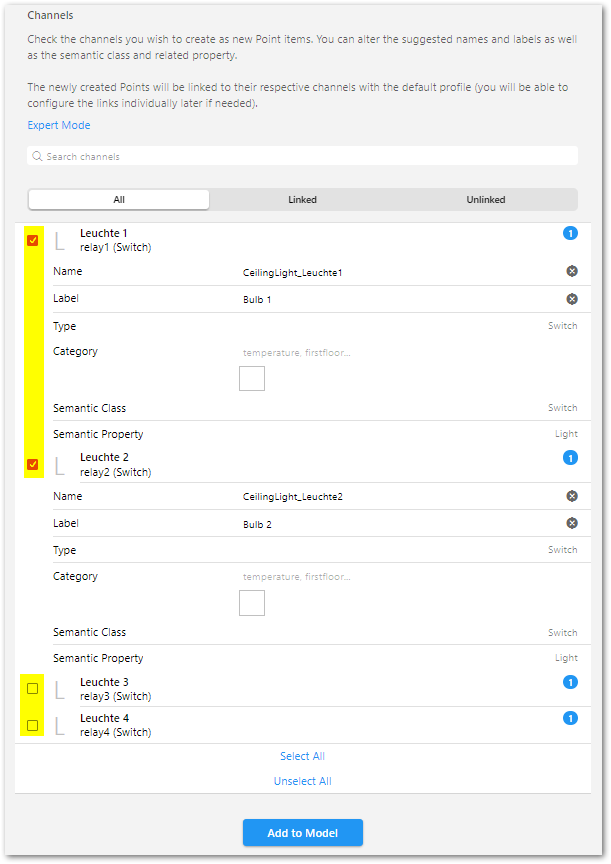611x864 pixels.
Task: Switch to the Unlinked tab
Action: [x=485, y=200]
